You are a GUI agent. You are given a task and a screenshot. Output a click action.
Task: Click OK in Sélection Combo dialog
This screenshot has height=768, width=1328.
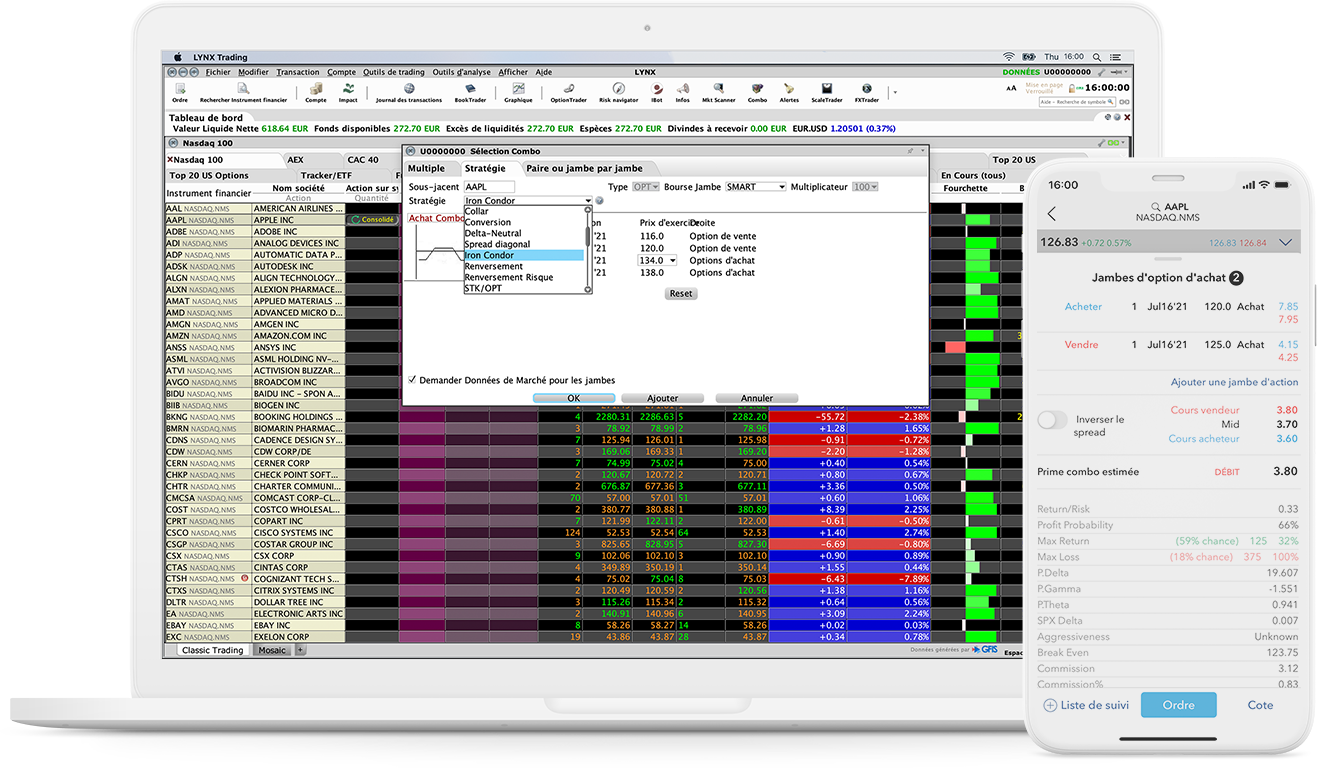tap(573, 398)
